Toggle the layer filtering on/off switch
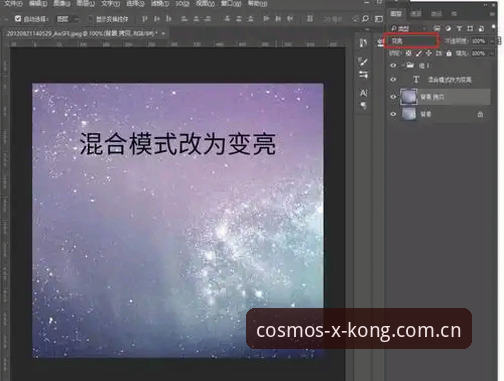The image size is (504, 381). [x=493, y=27]
